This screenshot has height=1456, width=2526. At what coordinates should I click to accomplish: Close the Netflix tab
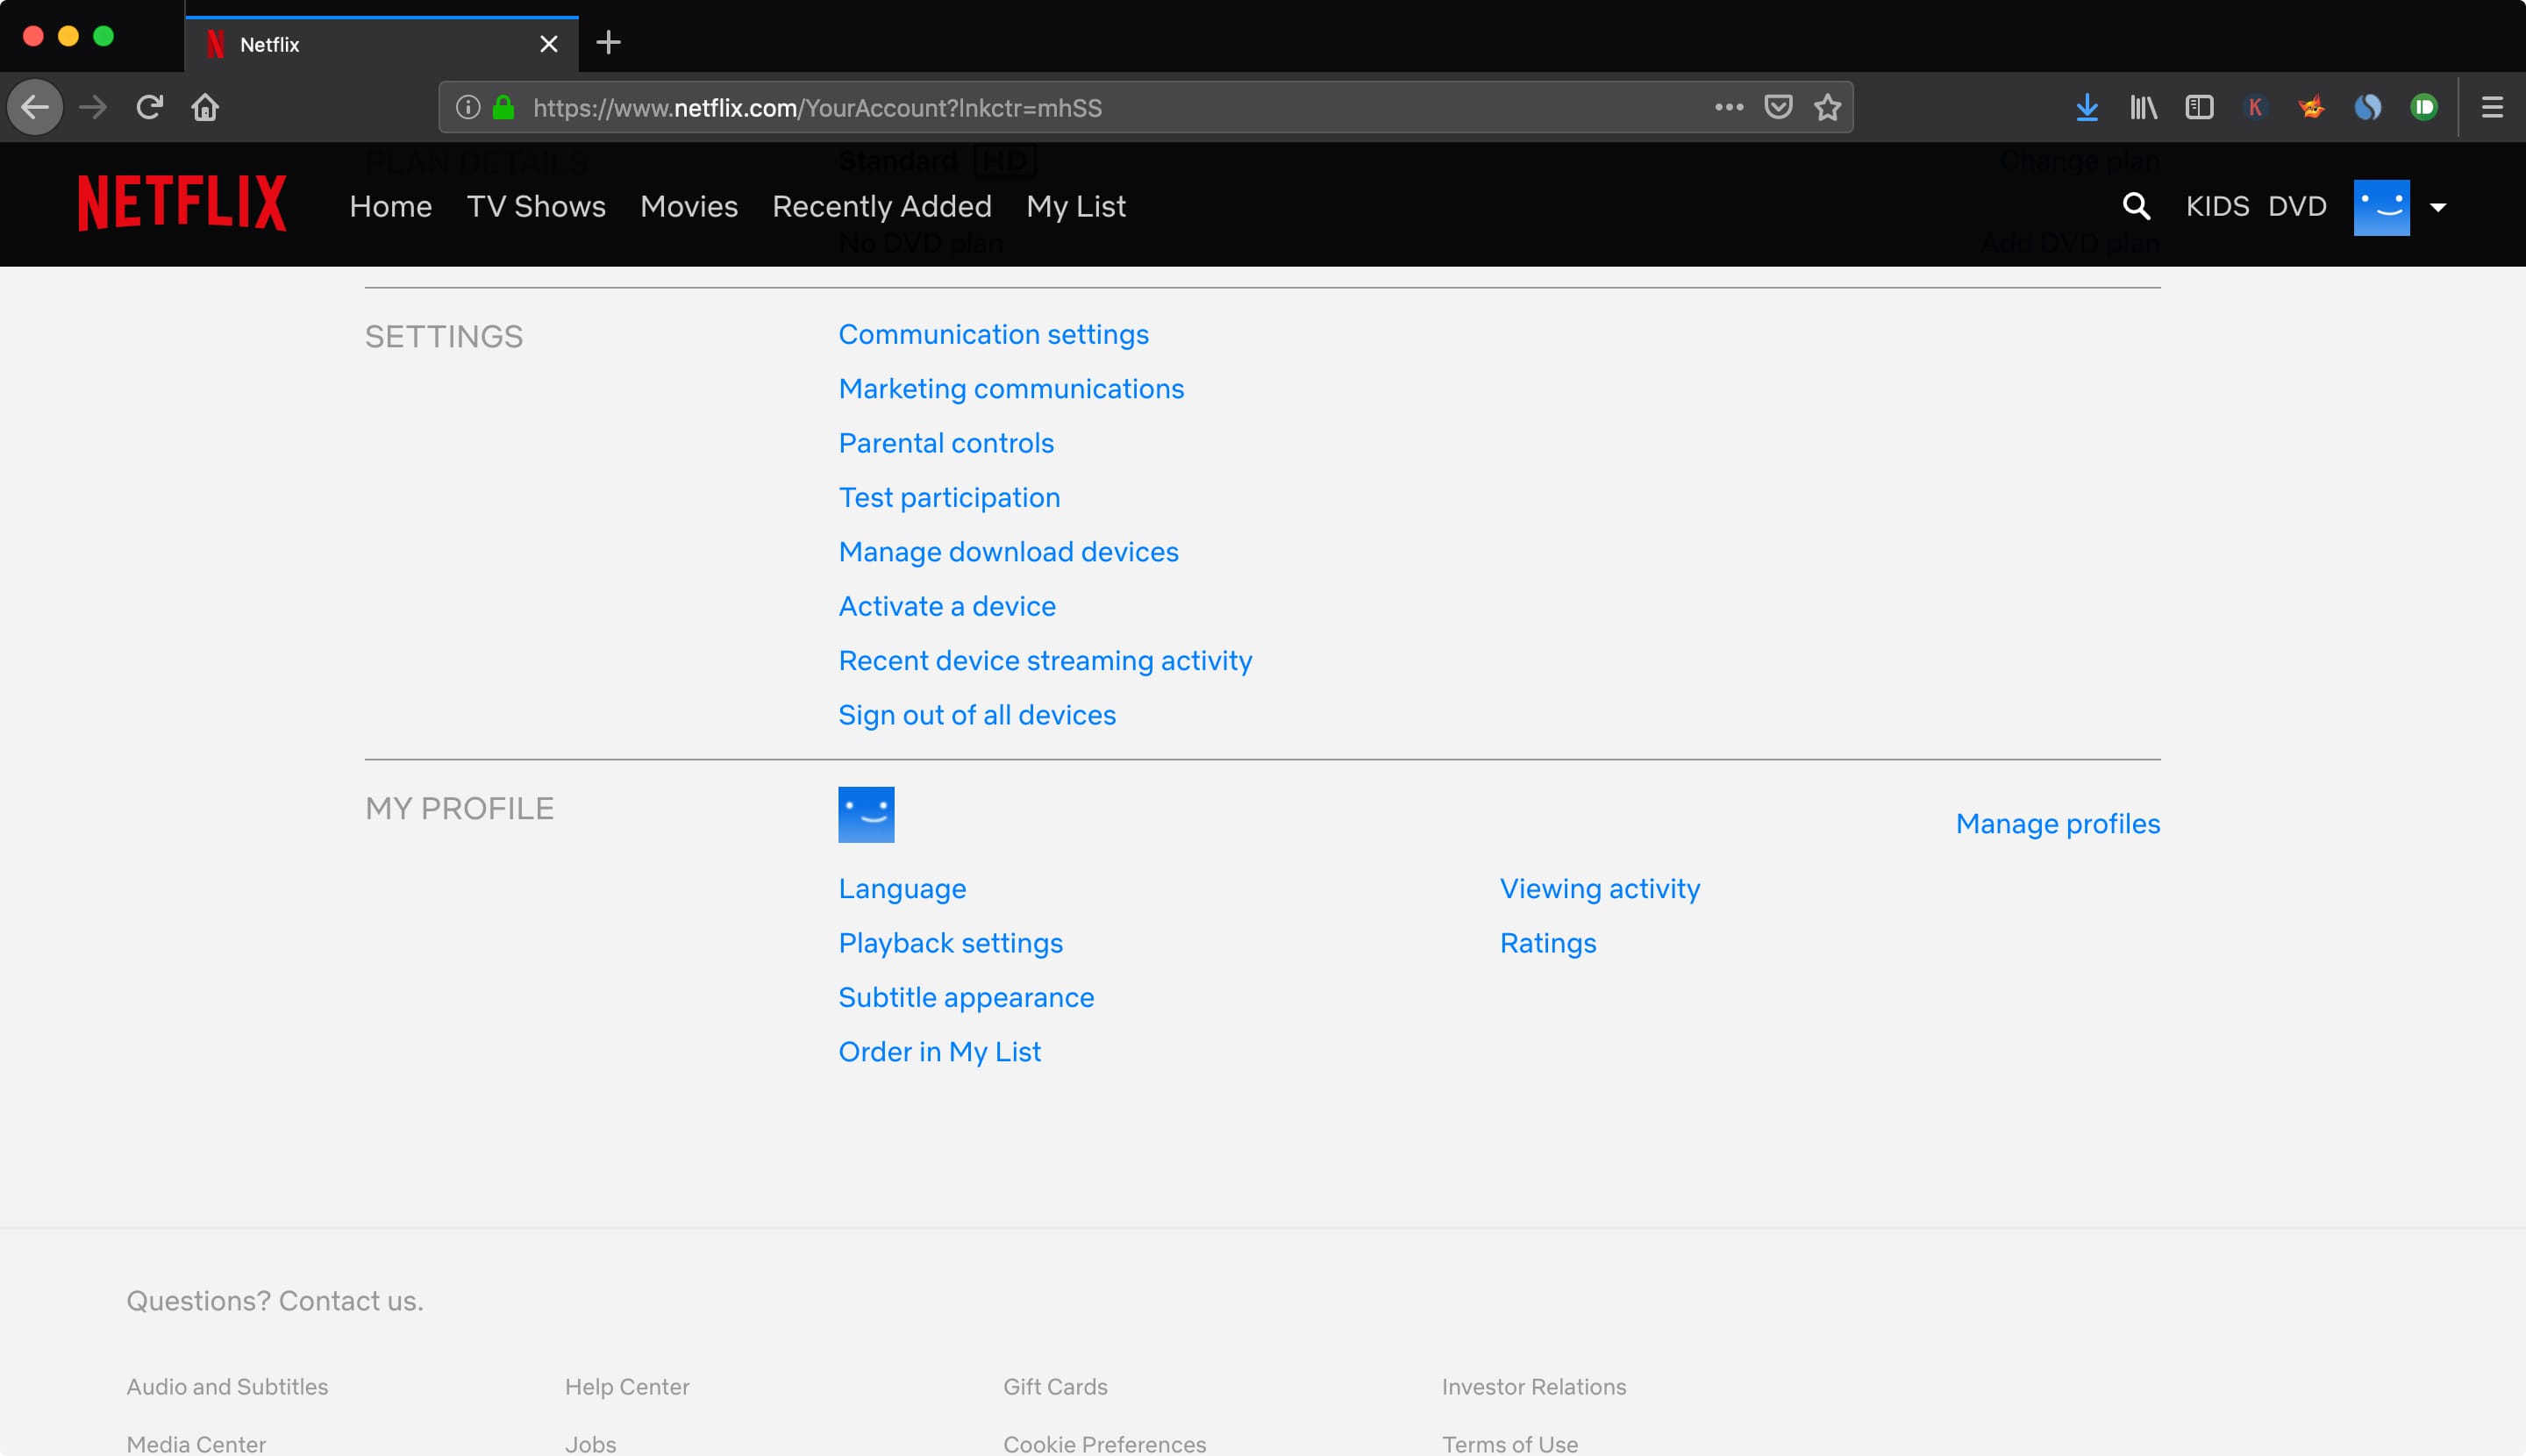point(549,44)
